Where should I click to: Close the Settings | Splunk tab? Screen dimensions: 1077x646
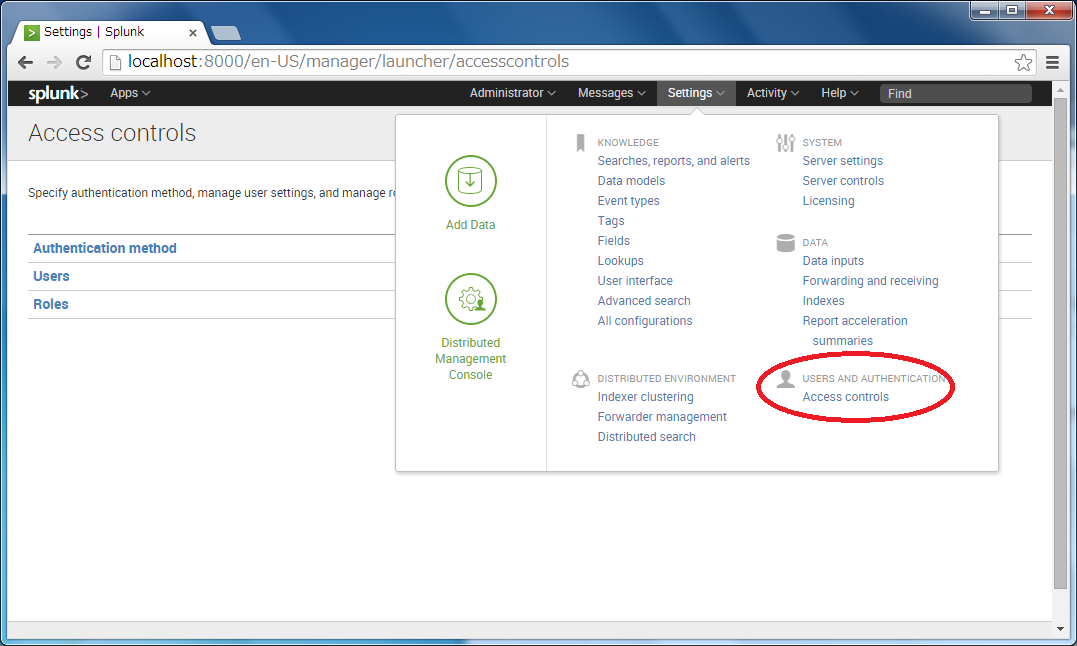(193, 32)
